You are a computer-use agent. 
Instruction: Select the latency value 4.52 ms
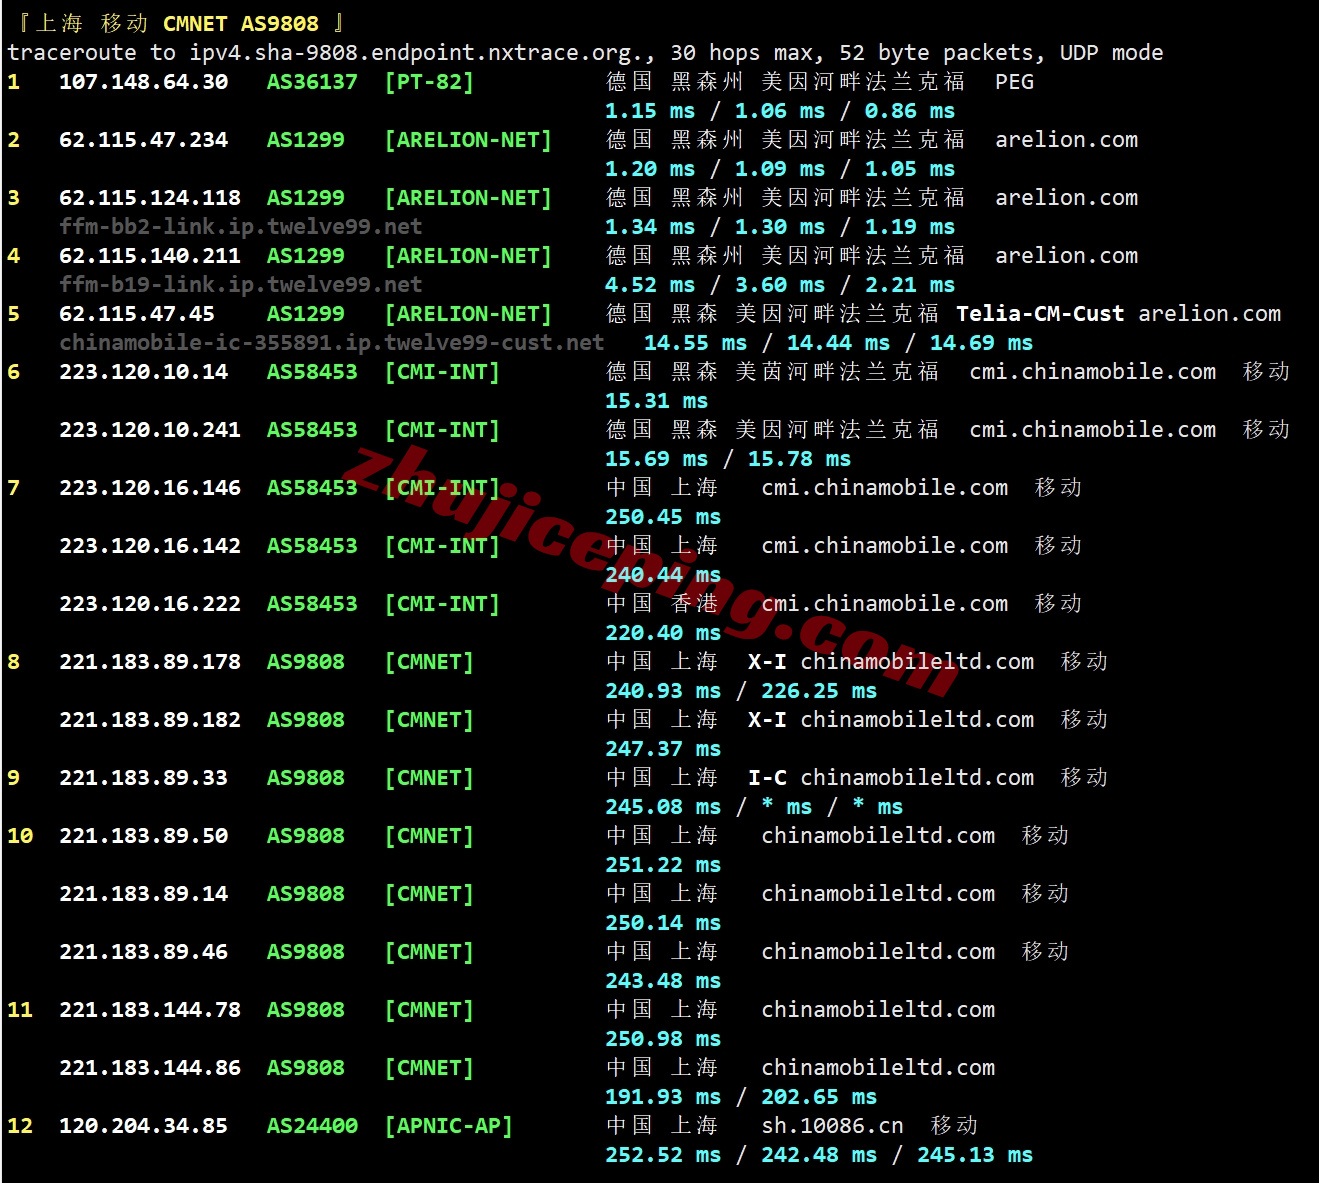[x=650, y=285]
